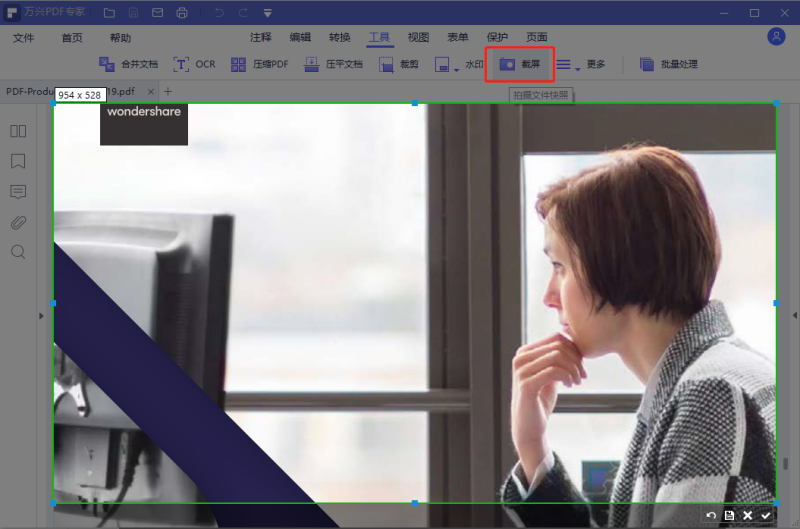800x529 pixels.
Task: Click the 压平文档 flatten tool
Action: pyautogui.click(x=333, y=64)
